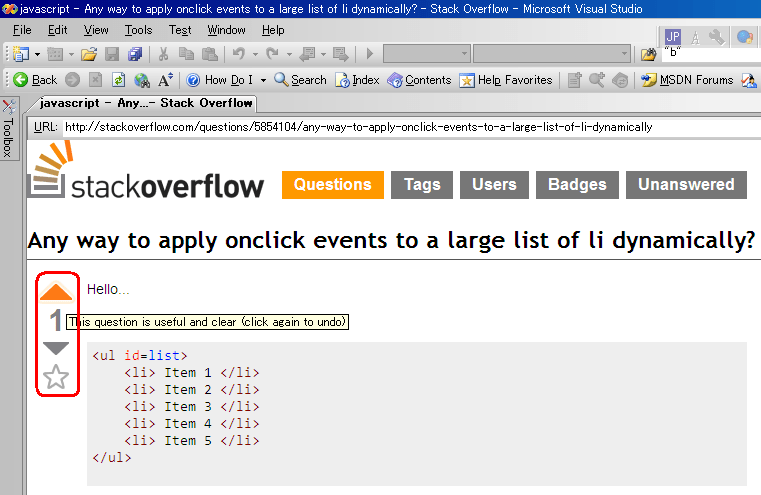The height and width of the screenshot is (495, 761).
Task: Click the Stop page loading icon
Action: (x=96, y=80)
